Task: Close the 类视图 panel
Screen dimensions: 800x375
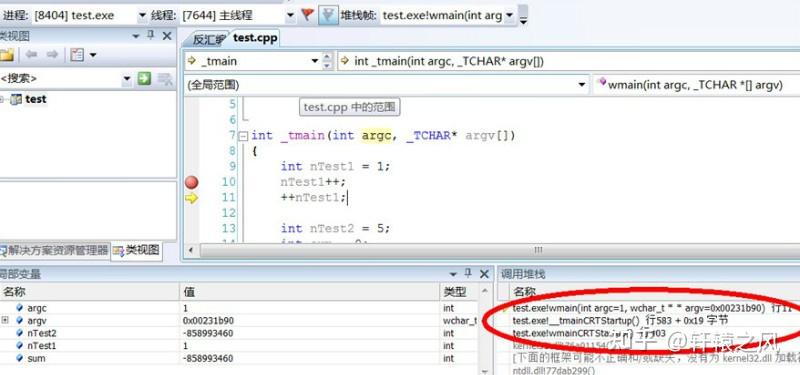Action: (x=167, y=36)
